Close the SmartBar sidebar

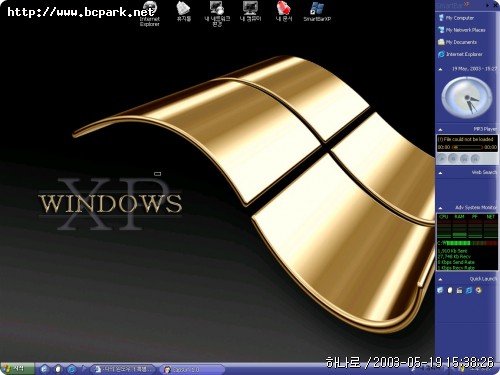pos(495,5)
